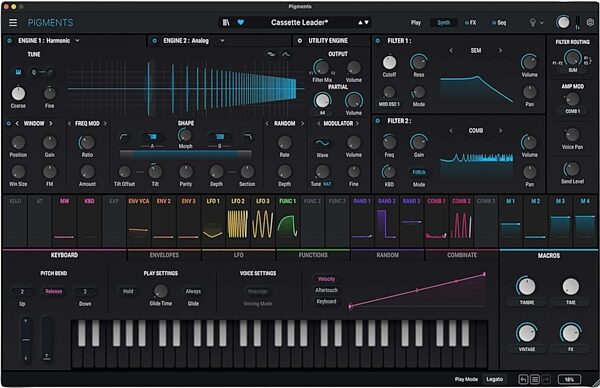Select the Velocity curve button

pyautogui.click(x=326, y=279)
